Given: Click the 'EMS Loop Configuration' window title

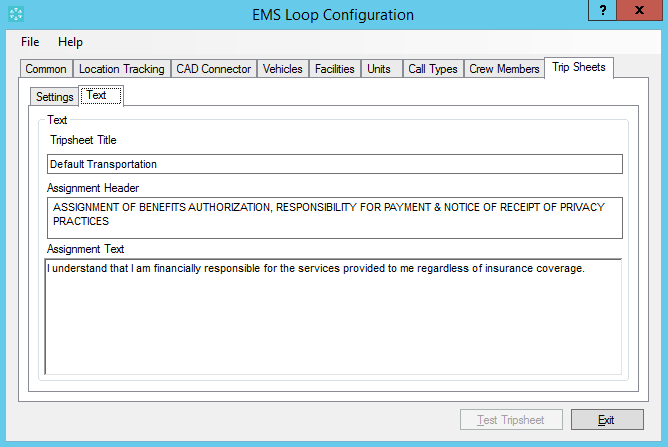Looking at the screenshot, I should tap(333, 15).
